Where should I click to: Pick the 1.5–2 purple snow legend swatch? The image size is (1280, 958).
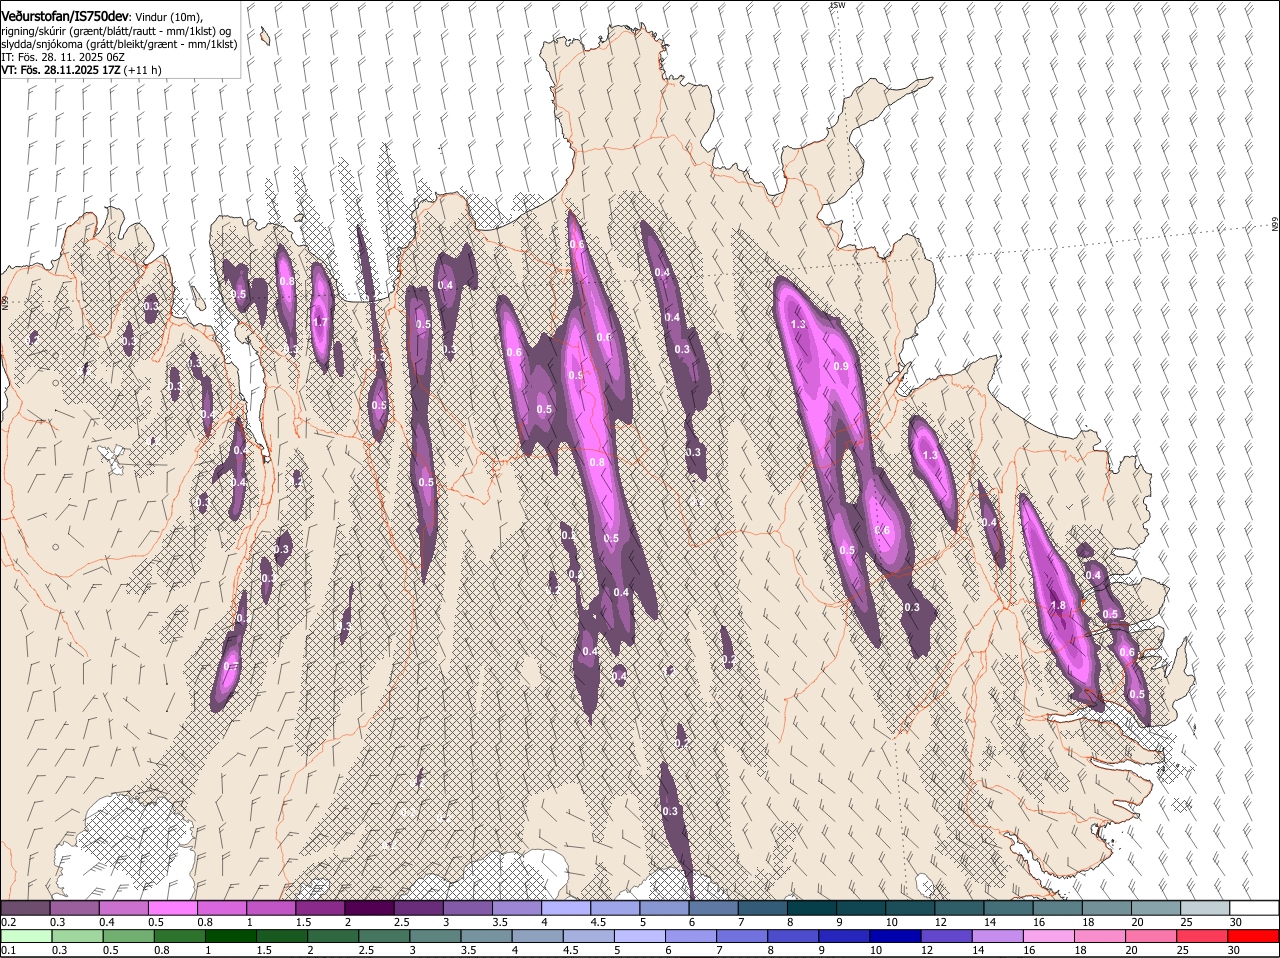click(x=319, y=908)
